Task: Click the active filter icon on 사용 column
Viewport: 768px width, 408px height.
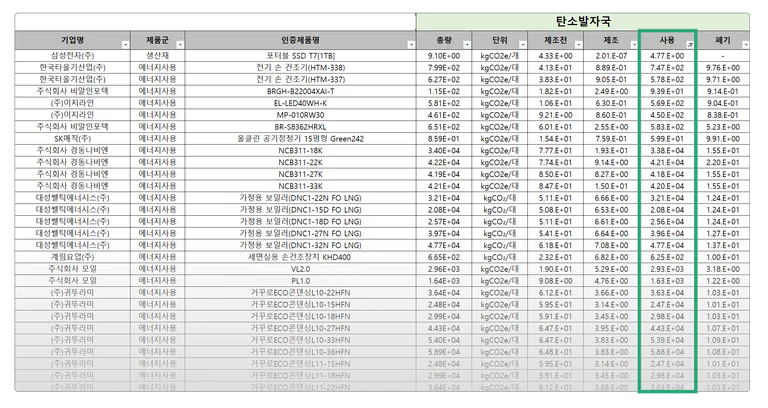Action: click(x=690, y=45)
